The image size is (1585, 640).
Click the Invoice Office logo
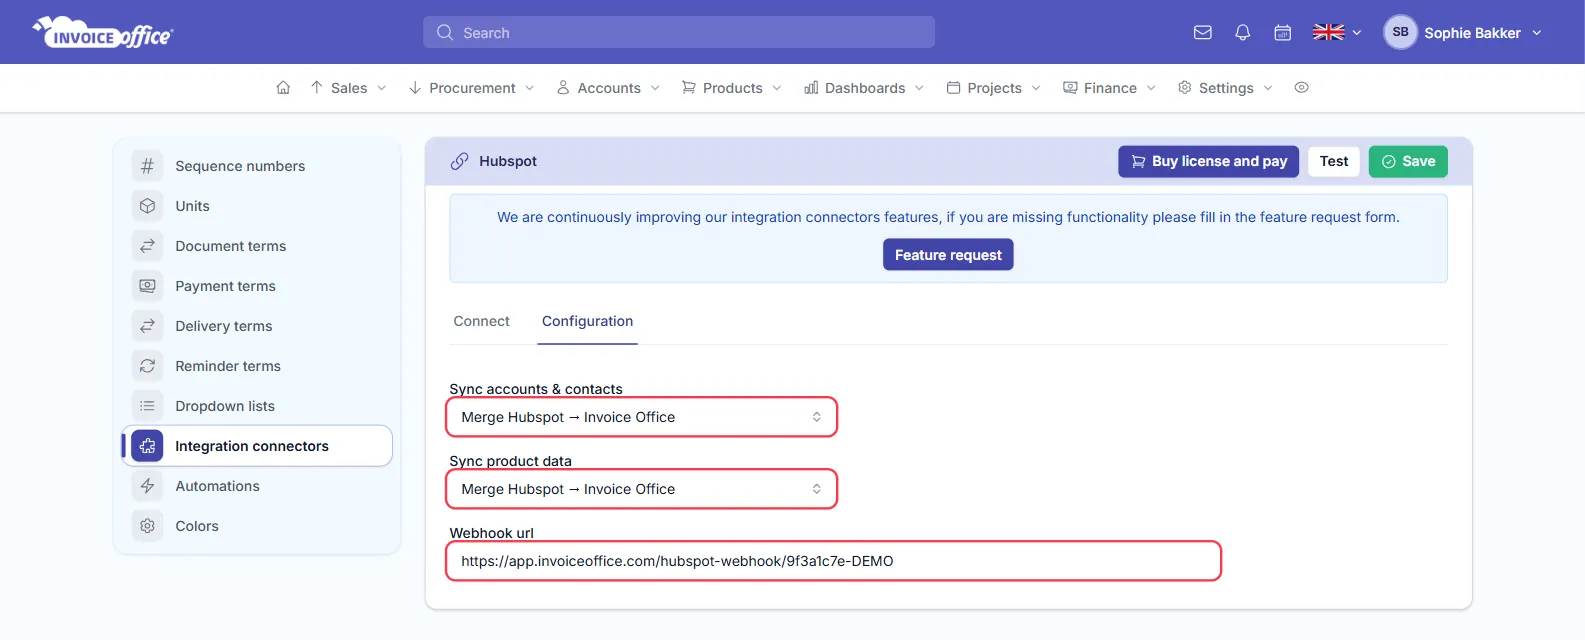coord(103,32)
